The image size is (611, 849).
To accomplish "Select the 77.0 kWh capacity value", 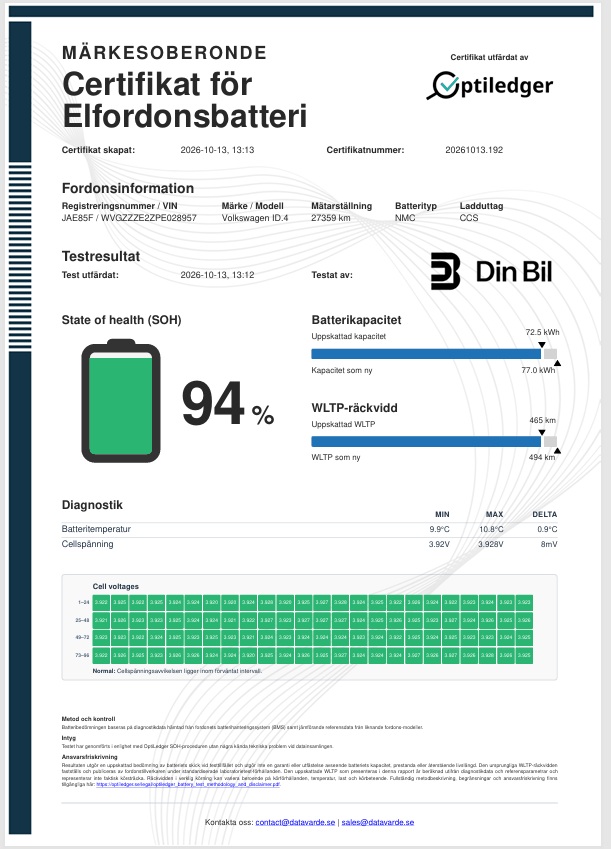I will [538, 370].
